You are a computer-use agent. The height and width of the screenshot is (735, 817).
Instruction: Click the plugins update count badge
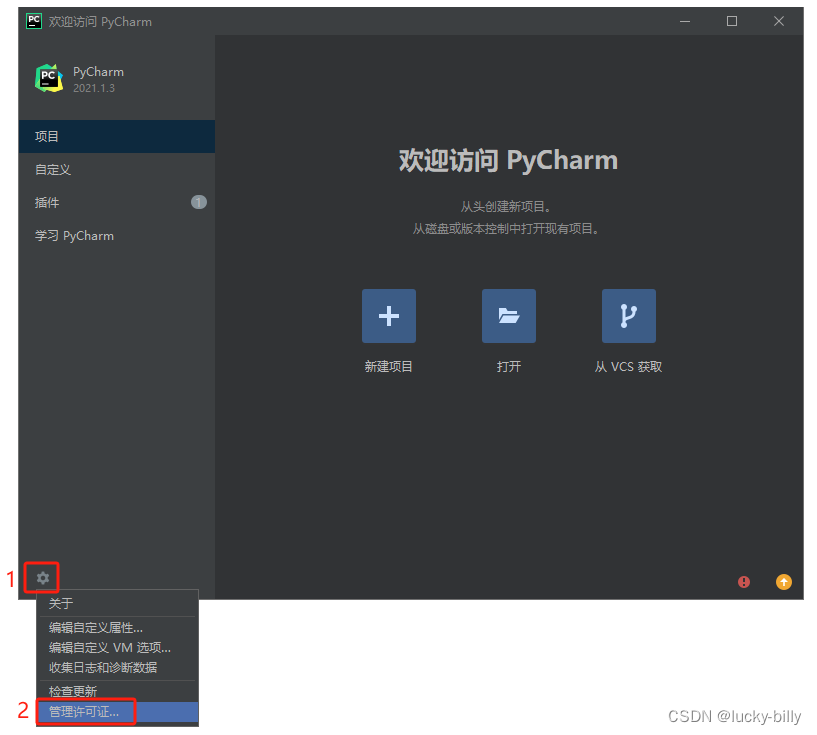tap(199, 202)
